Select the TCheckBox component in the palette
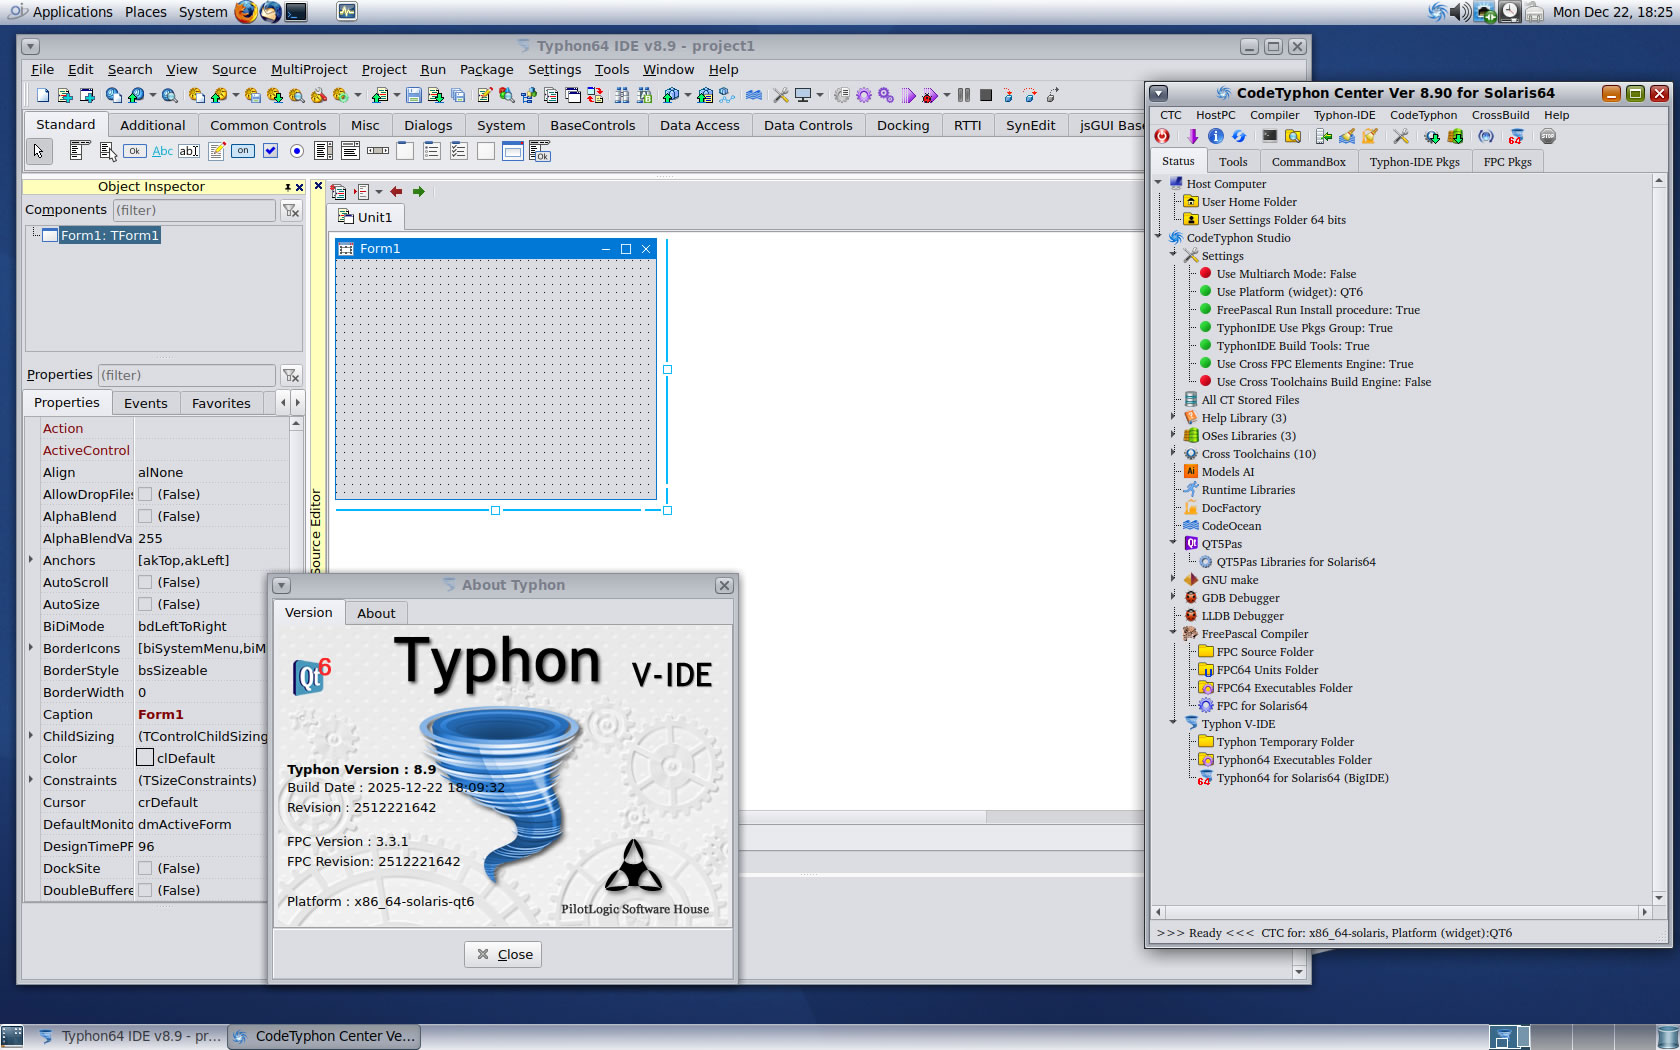Screen dimensions: 1680x1050 [270, 151]
